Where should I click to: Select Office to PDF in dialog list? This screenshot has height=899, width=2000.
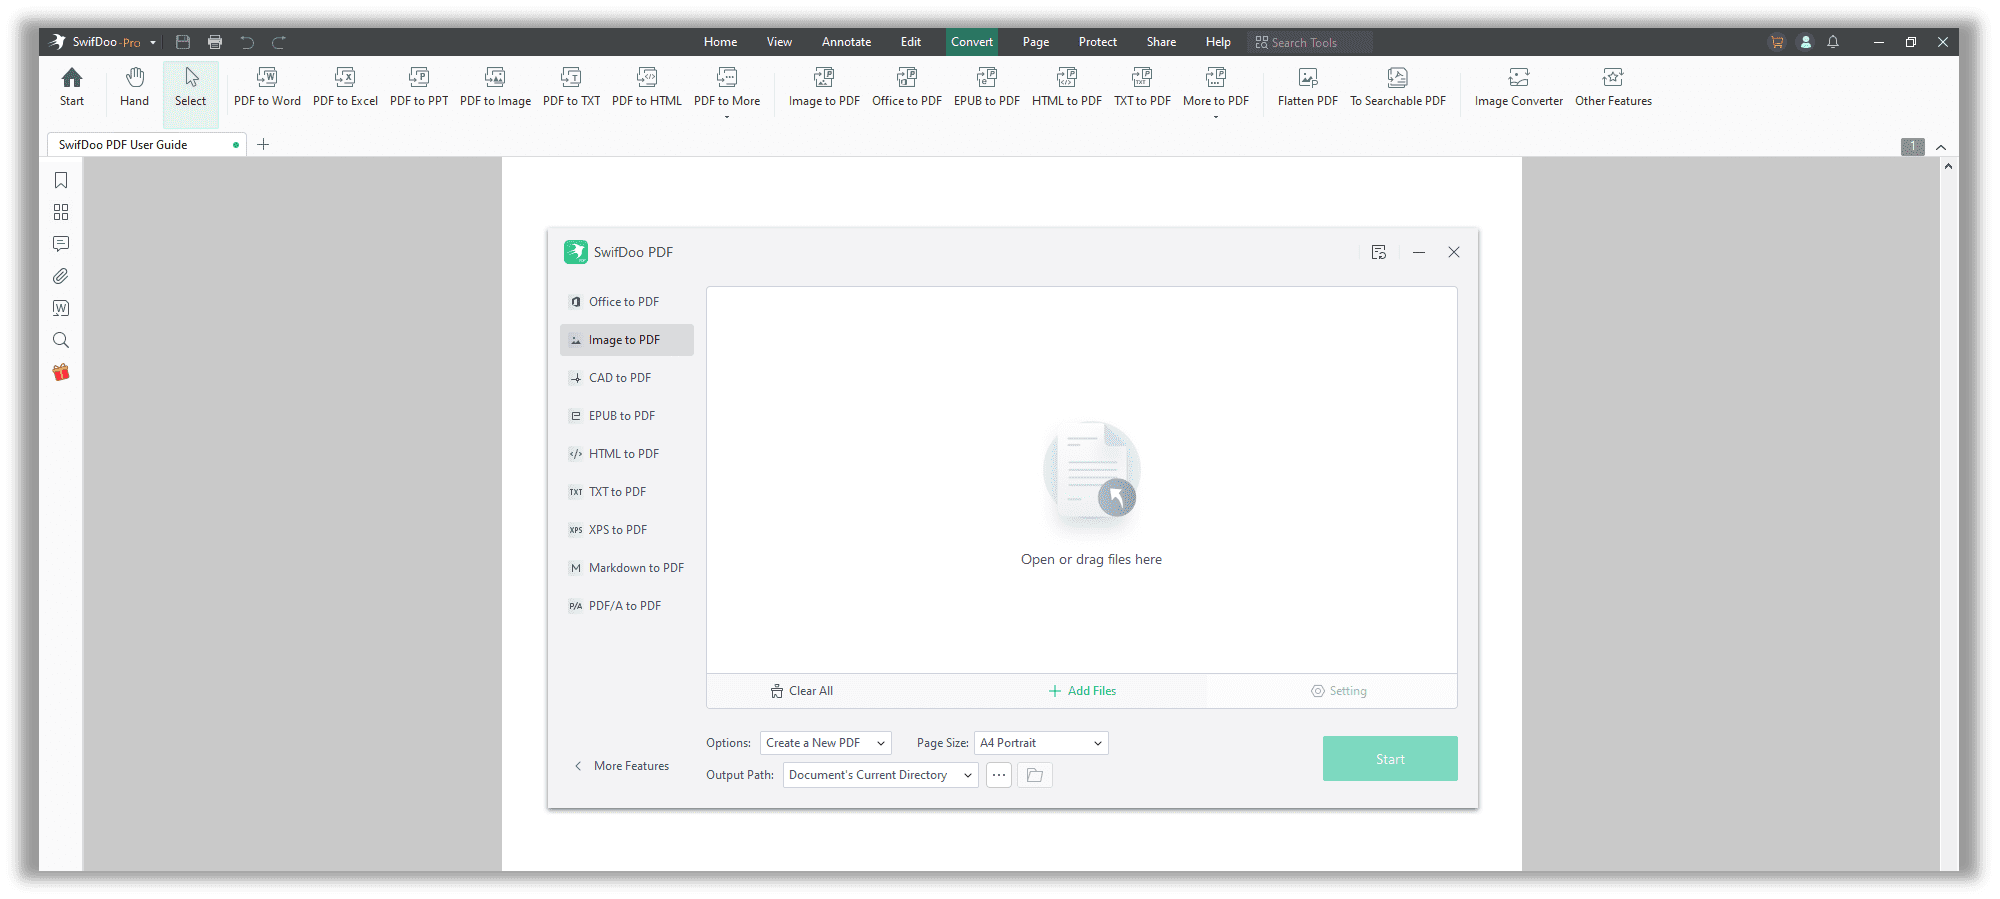(x=626, y=302)
